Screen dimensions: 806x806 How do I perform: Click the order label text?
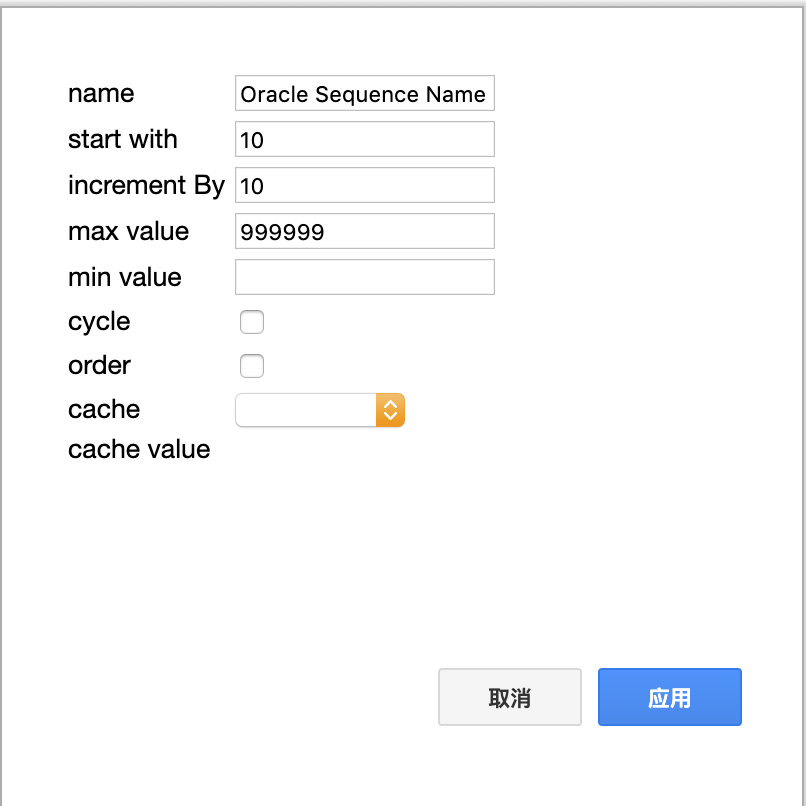[99, 365]
